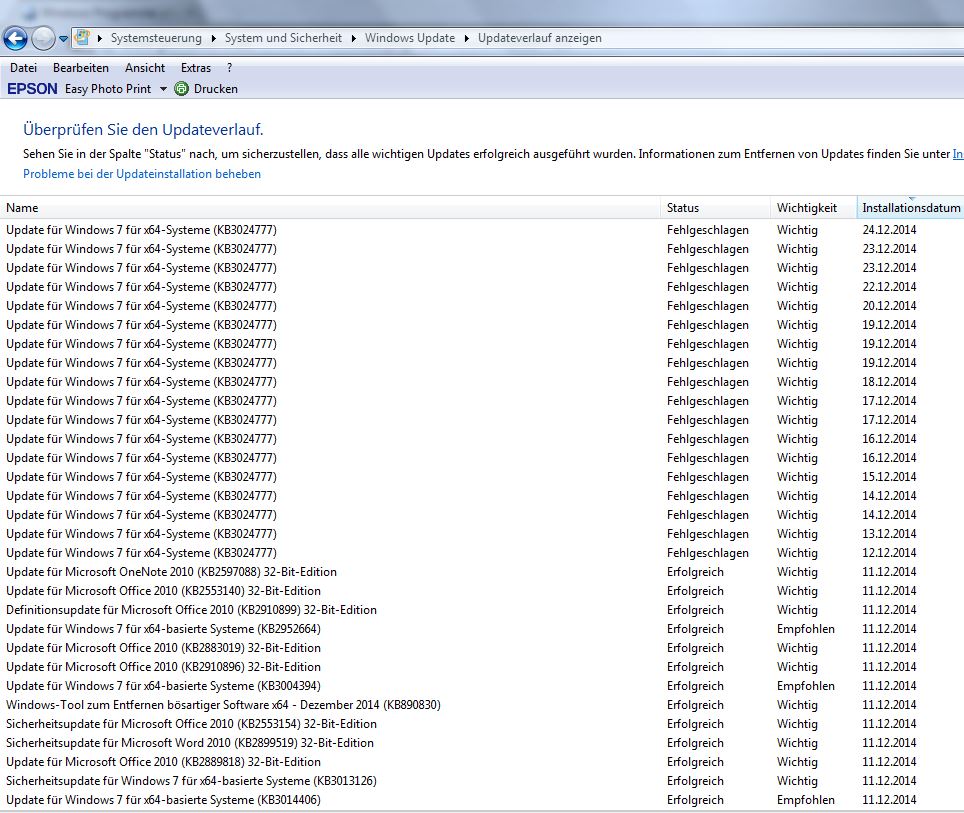The width and height of the screenshot is (964, 813).
Task: Open Probleme bei der Updateinstallation beheben link
Action: click(x=142, y=174)
